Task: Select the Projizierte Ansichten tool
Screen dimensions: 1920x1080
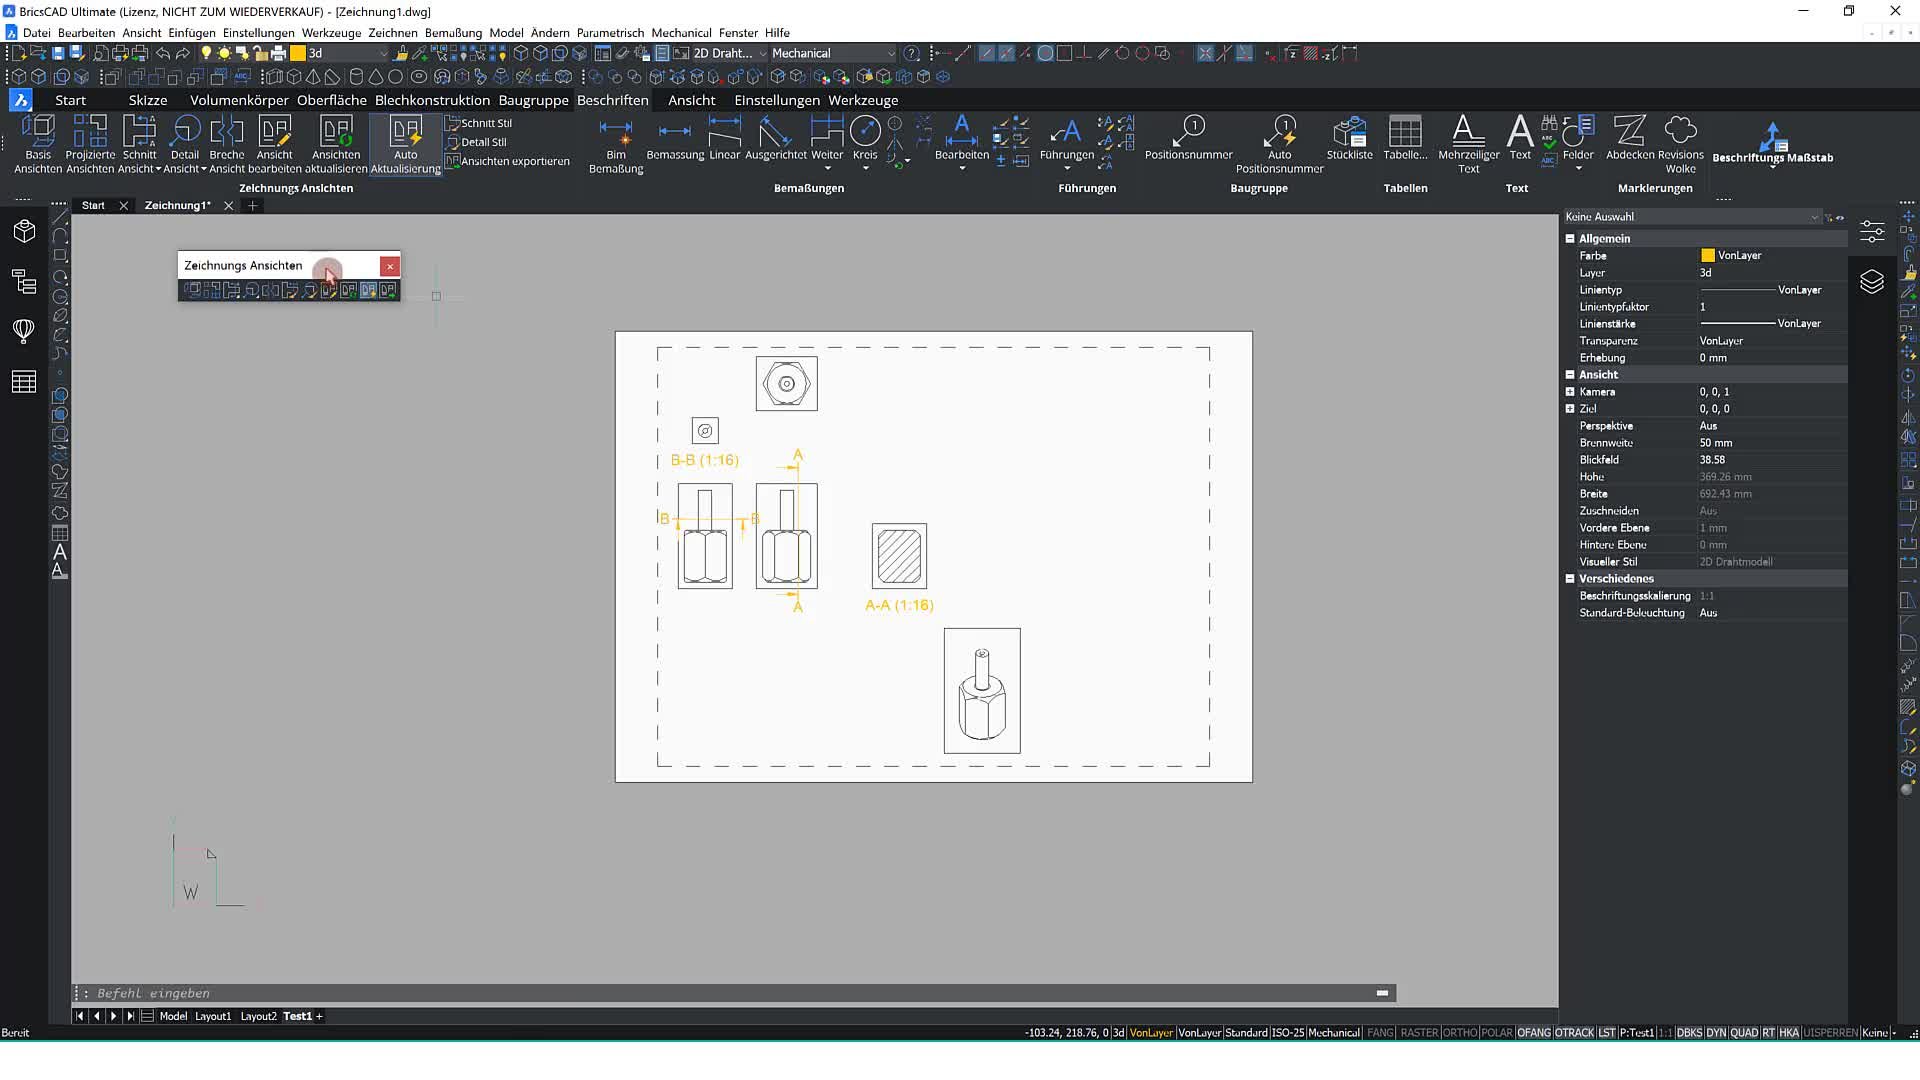Action: 90,144
